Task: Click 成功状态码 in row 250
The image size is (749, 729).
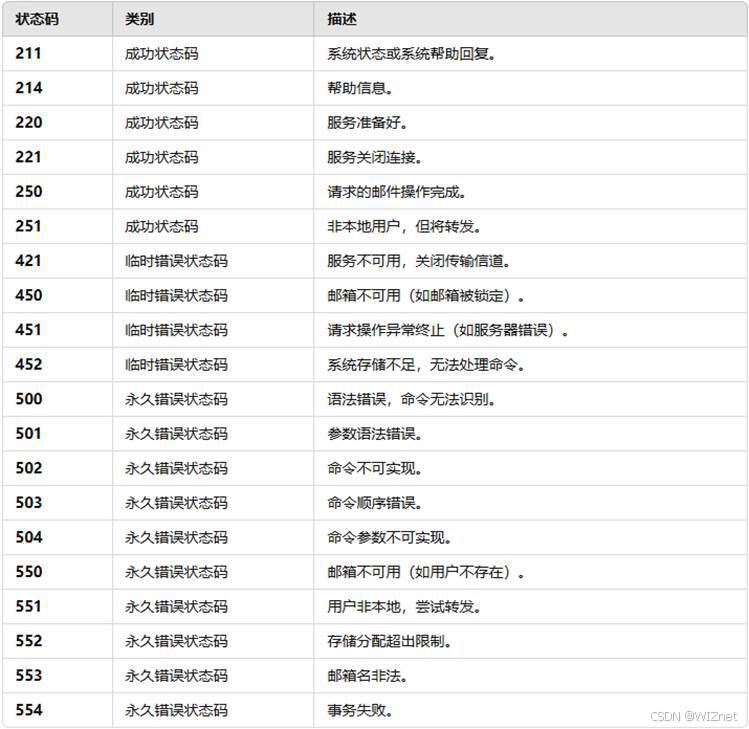Action: 161,192
